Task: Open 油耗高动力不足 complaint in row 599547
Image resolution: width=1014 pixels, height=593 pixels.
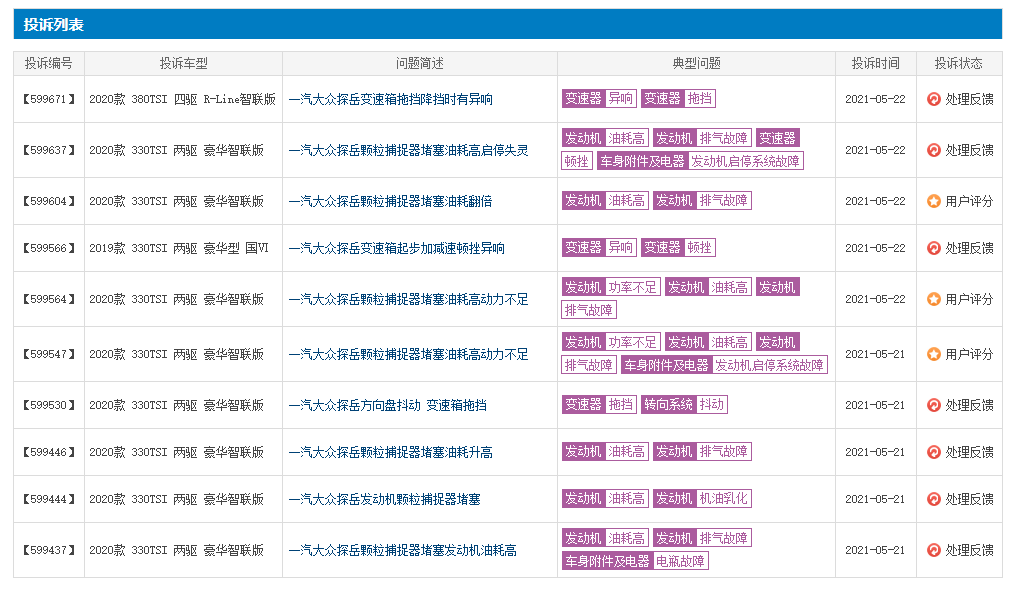Action: [409, 354]
